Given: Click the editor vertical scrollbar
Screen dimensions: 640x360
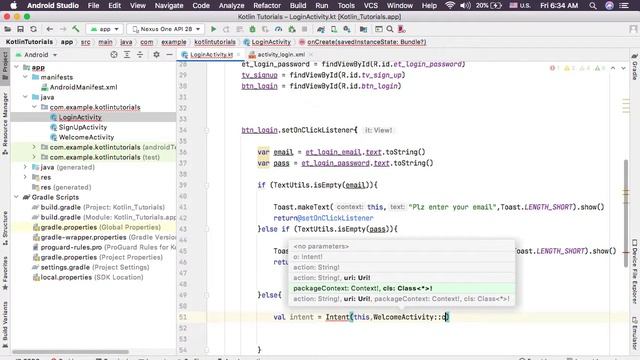Looking at the screenshot, I should coord(626,213).
